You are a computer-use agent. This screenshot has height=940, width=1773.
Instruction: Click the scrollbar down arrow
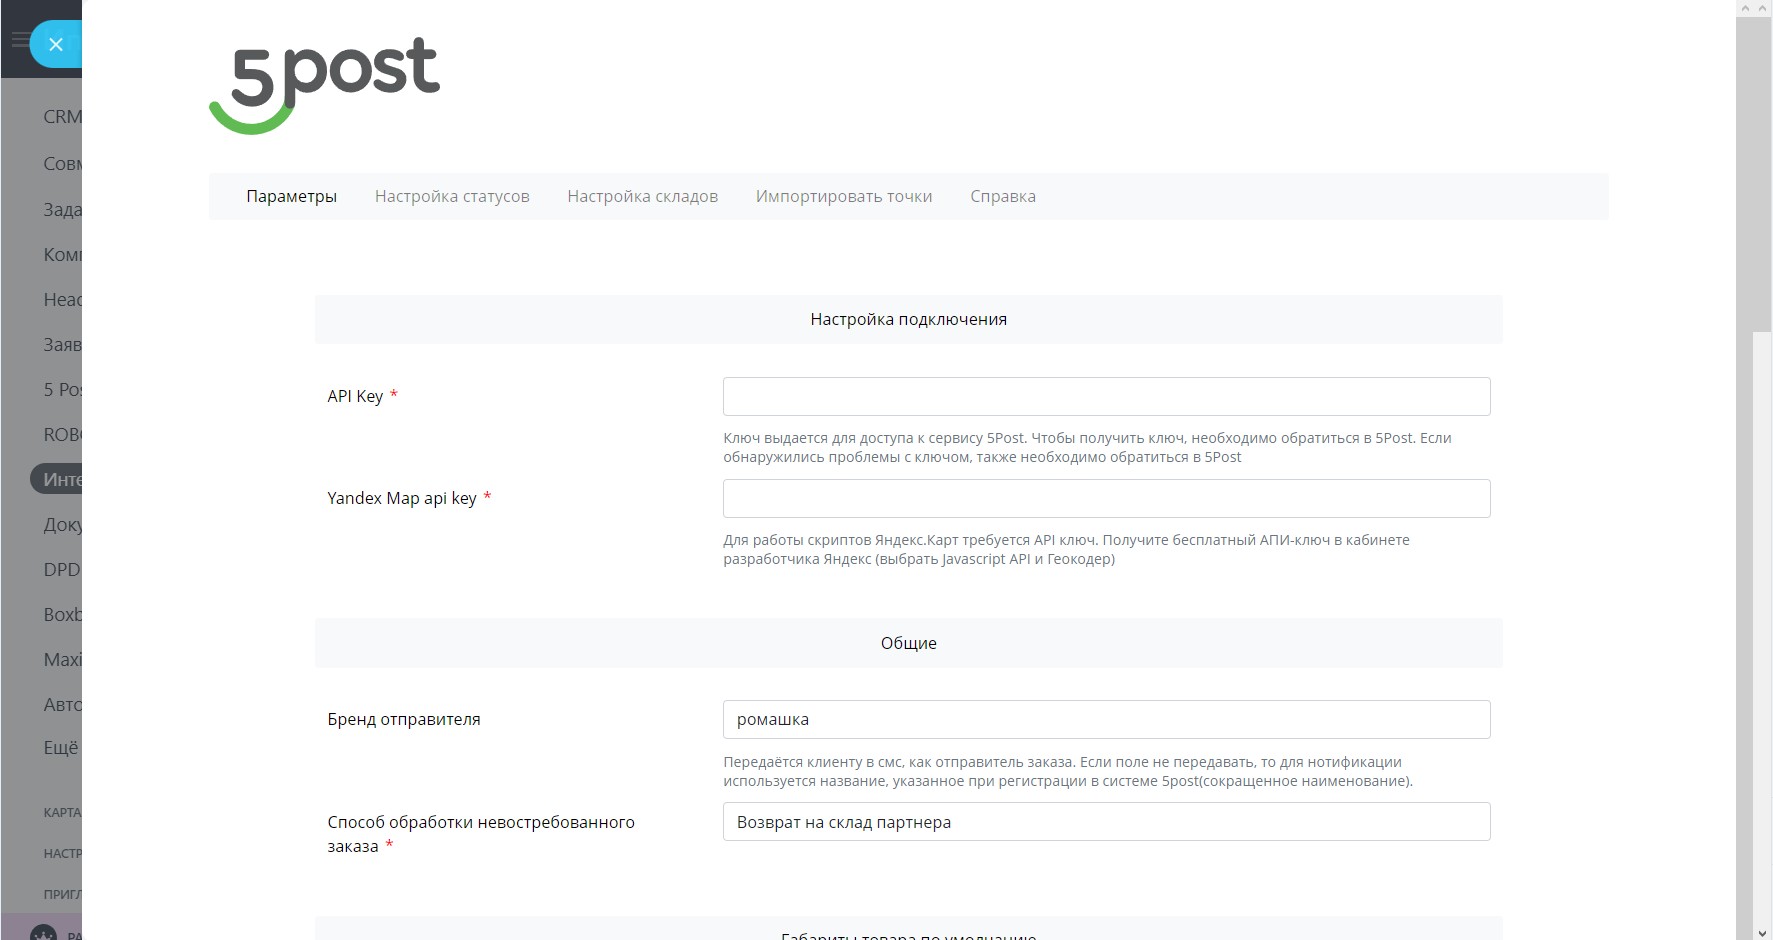click(1762, 932)
